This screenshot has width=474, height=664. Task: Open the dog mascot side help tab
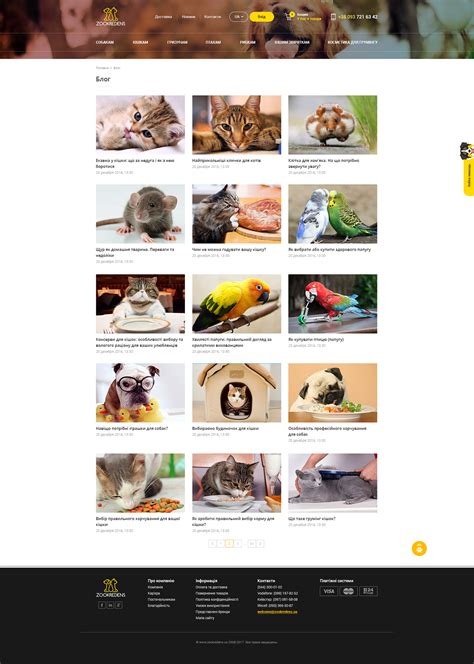[468, 169]
